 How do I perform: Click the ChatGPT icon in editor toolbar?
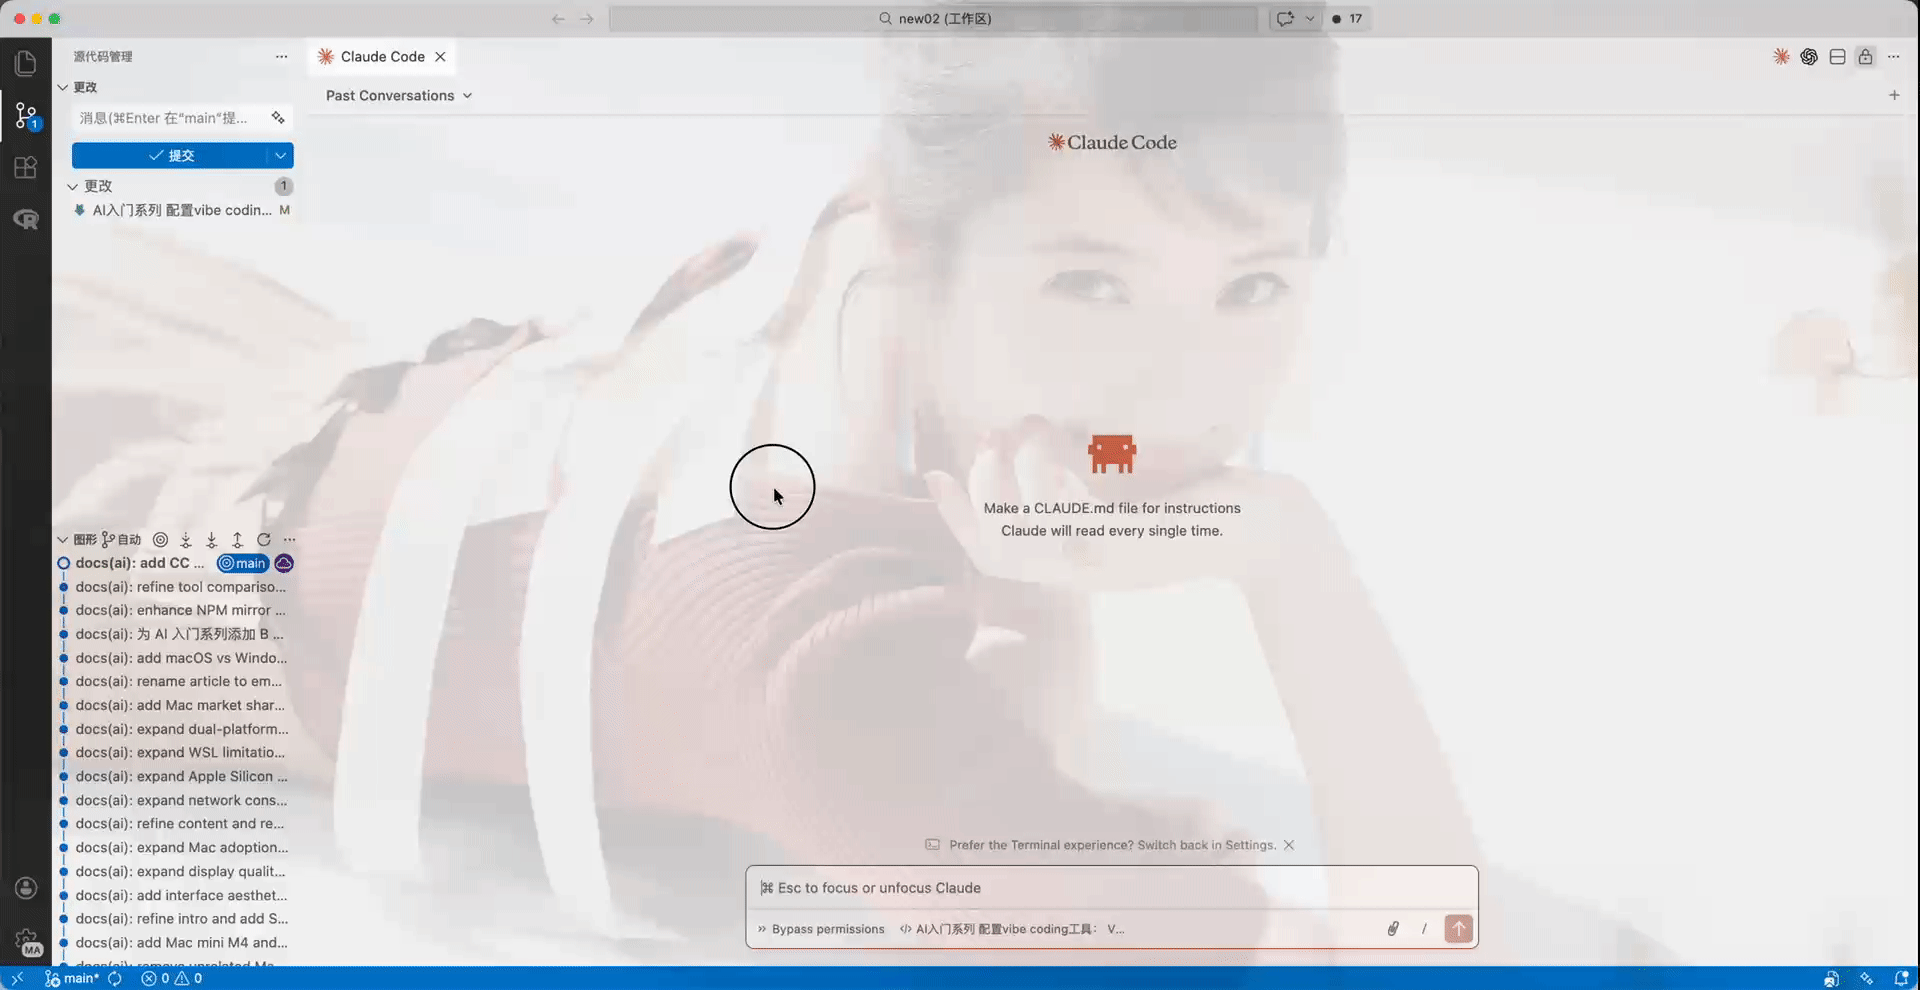1809,57
